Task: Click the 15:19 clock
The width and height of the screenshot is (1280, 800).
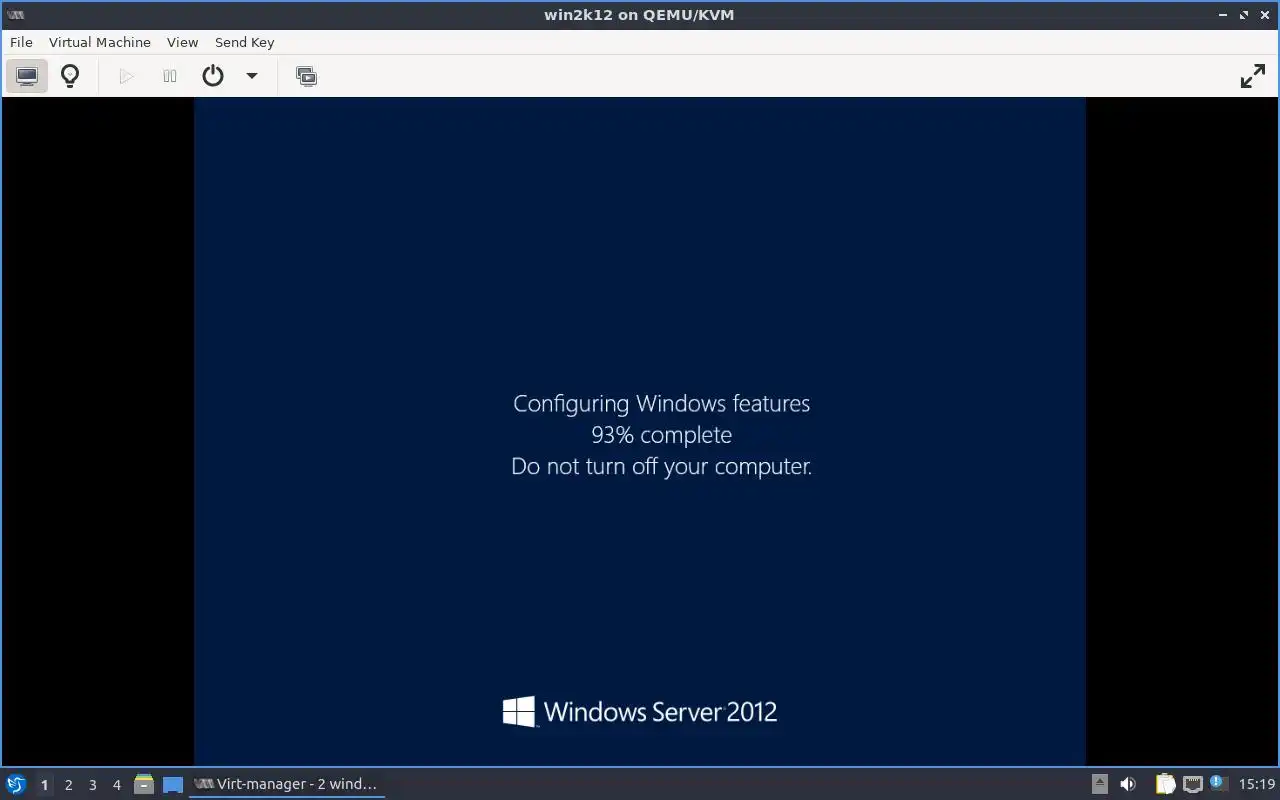Action: (x=1257, y=784)
